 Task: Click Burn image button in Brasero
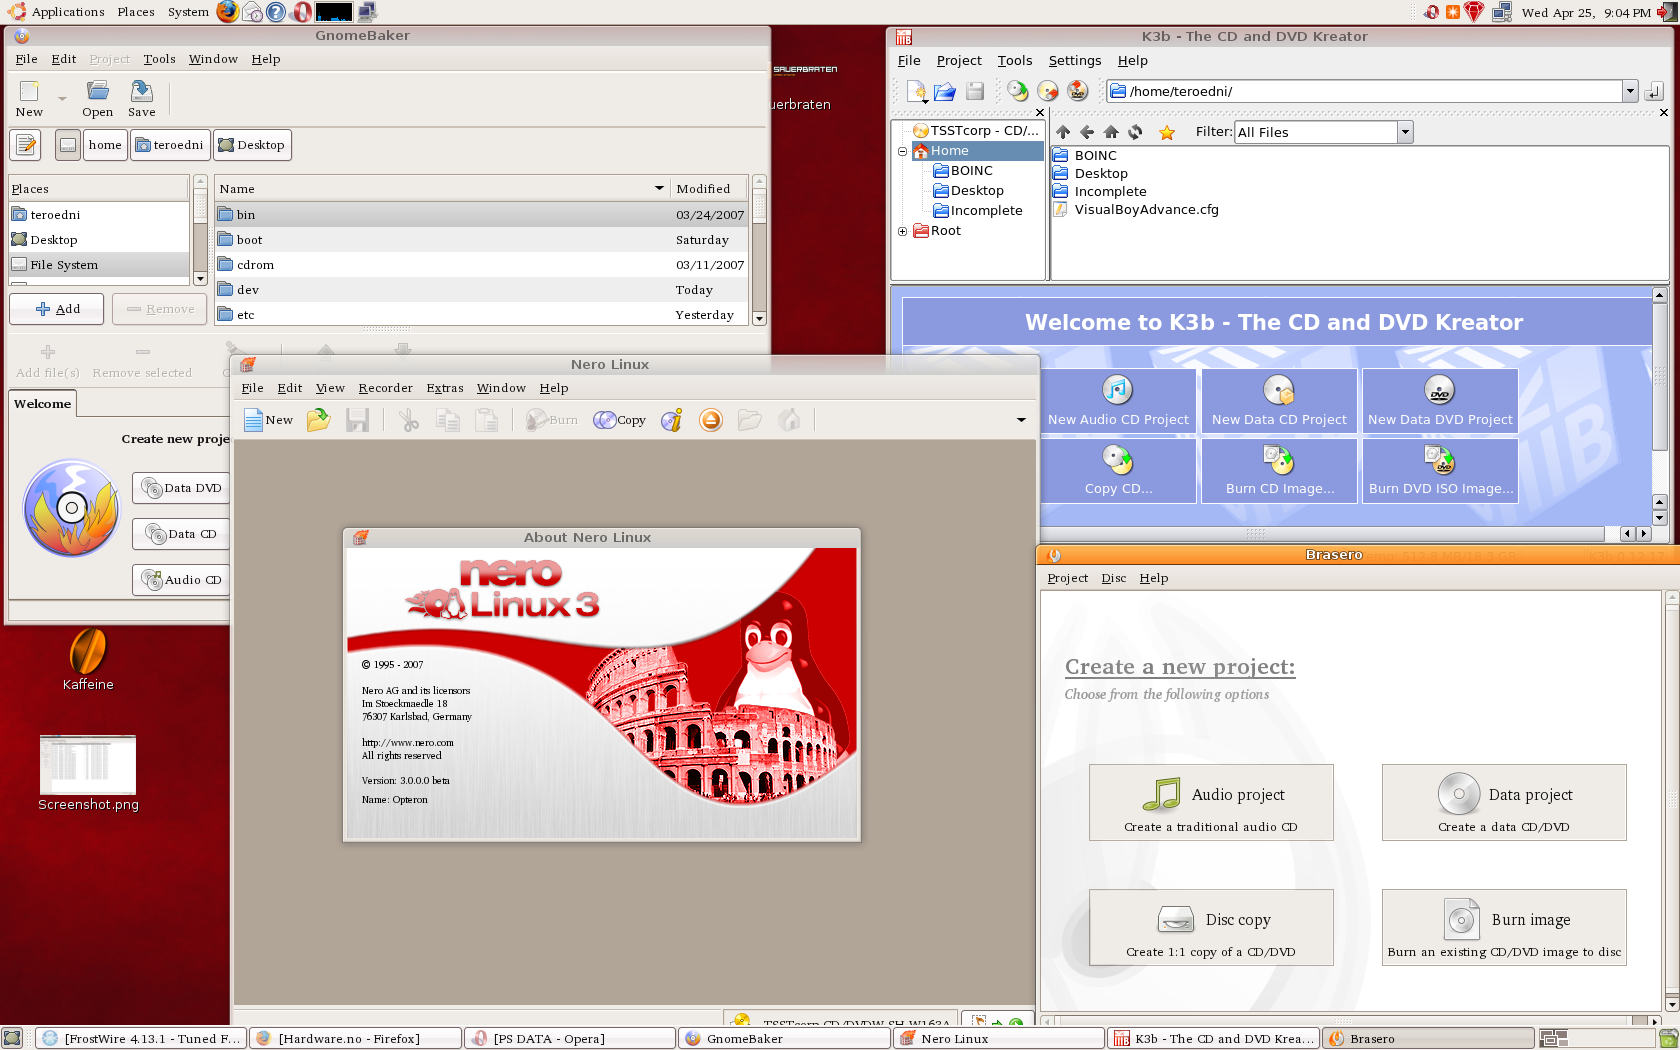(1504, 928)
